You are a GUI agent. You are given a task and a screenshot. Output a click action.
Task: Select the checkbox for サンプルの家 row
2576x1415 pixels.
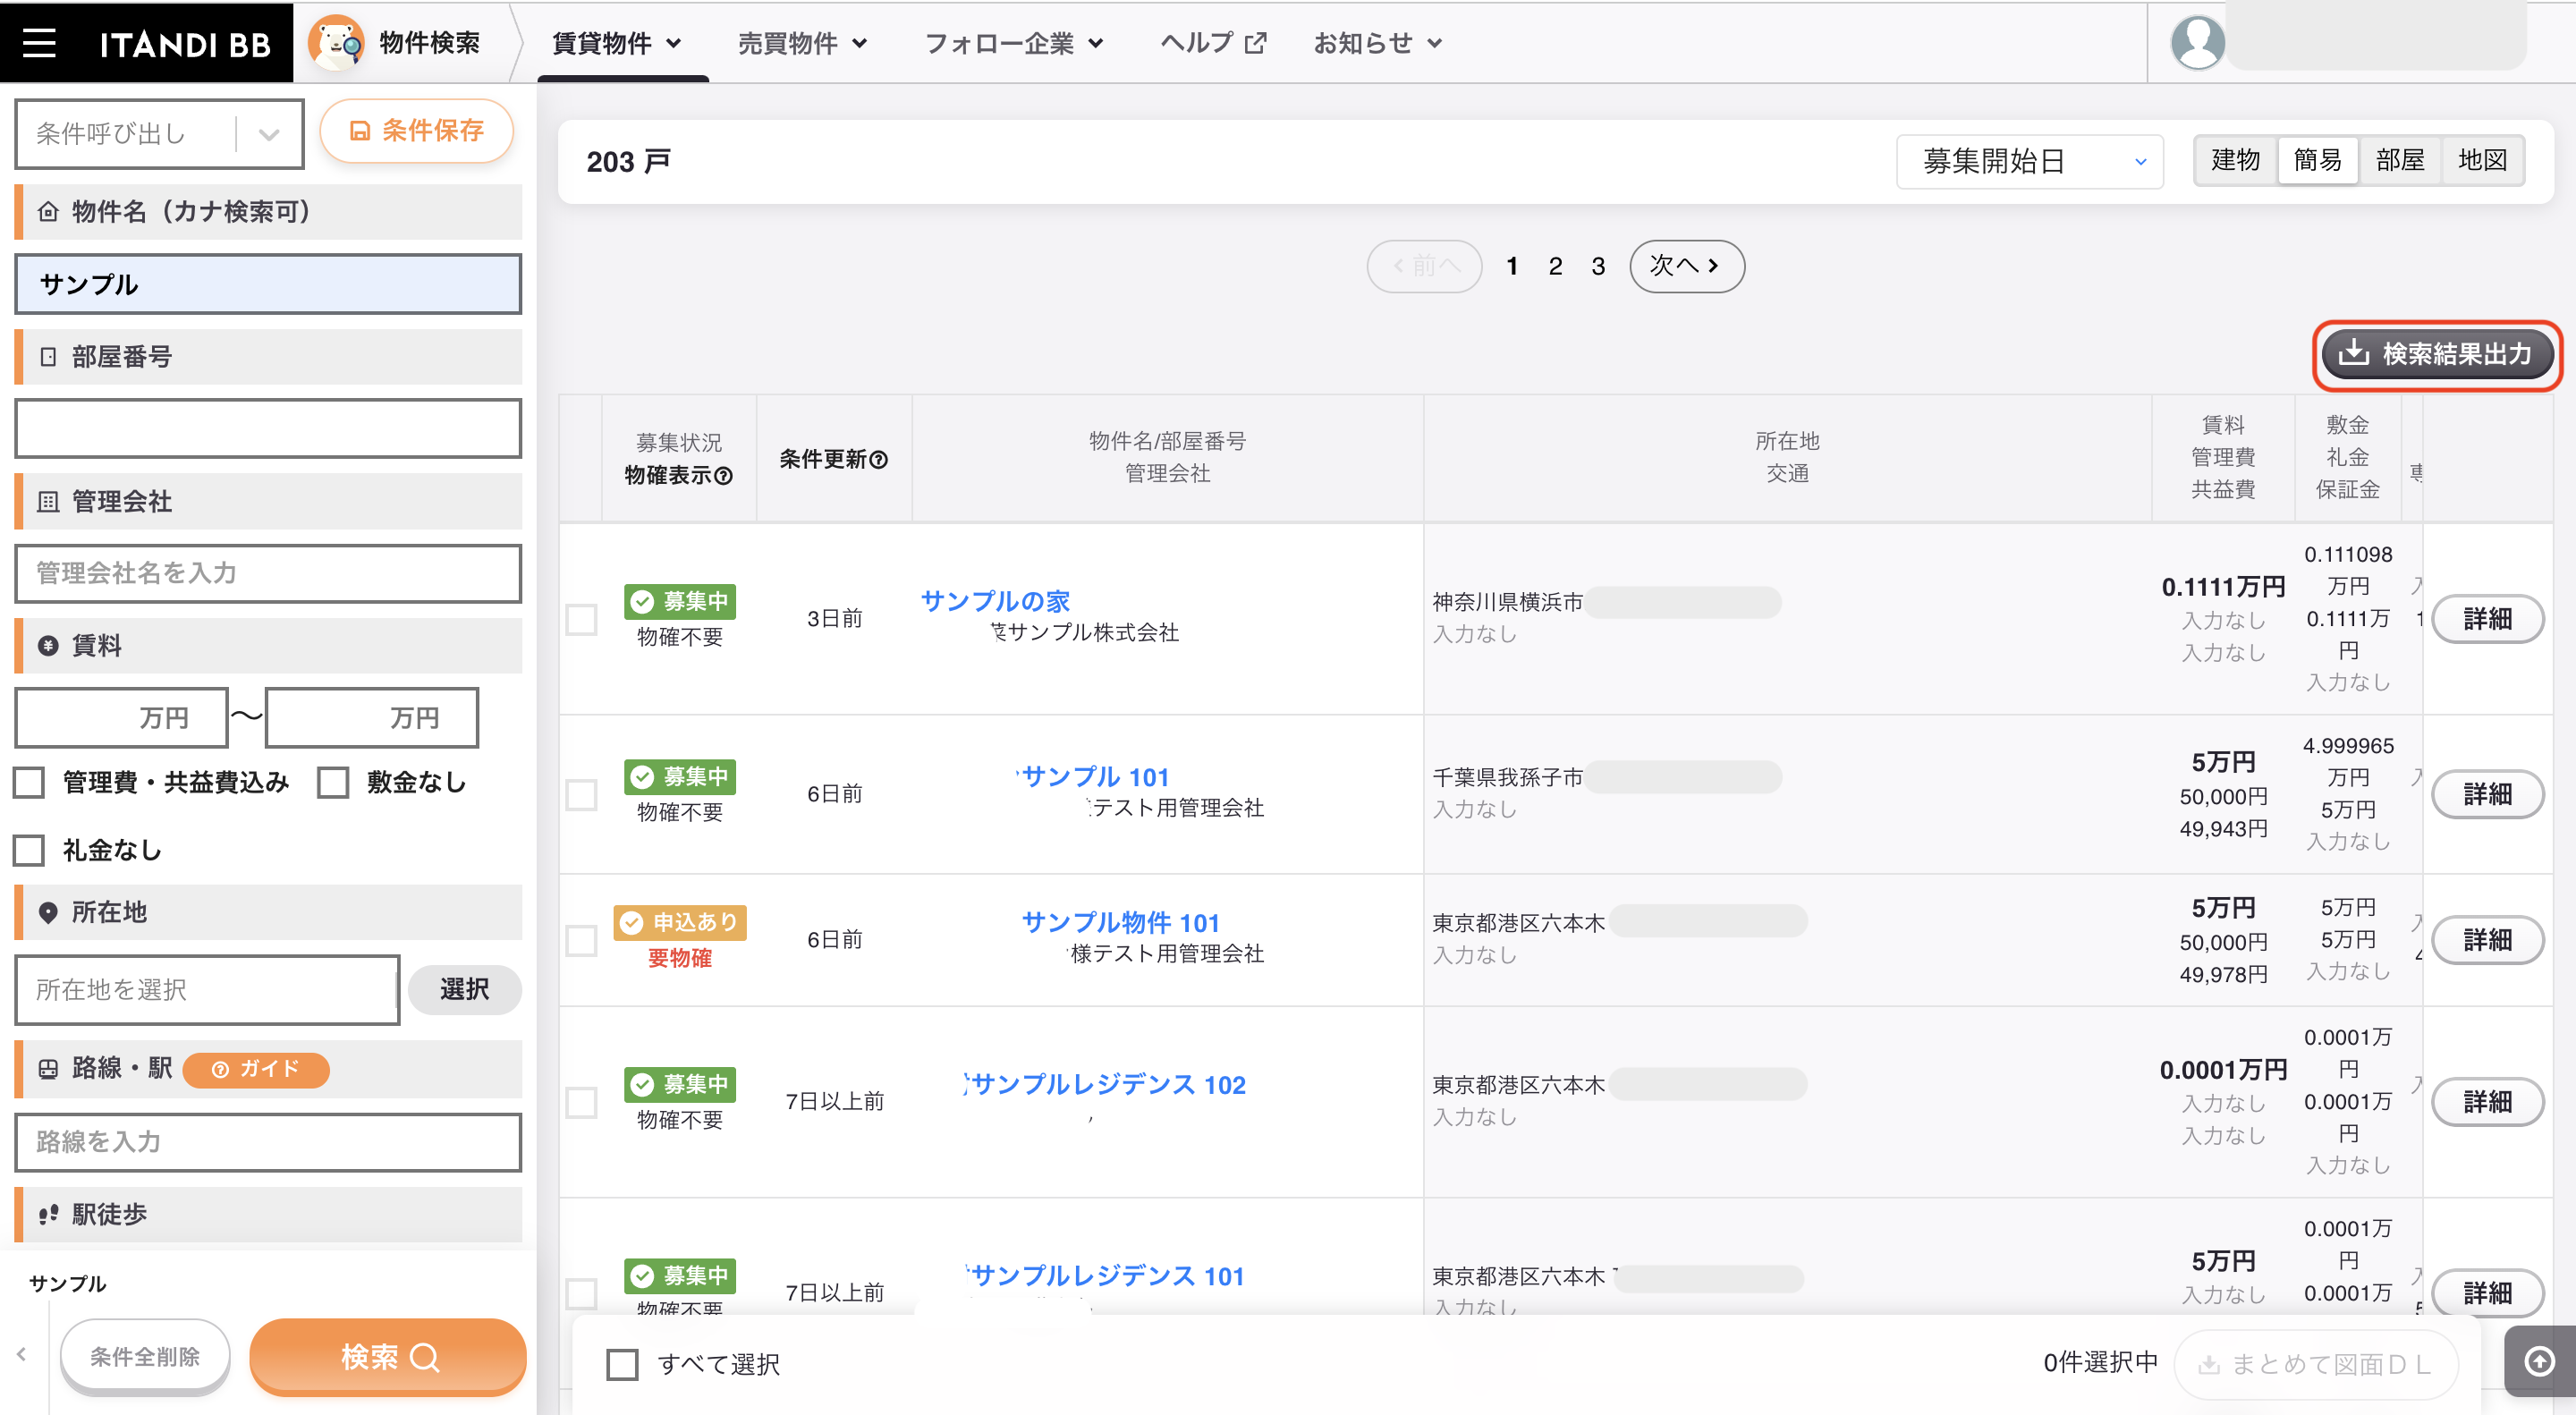581,619
